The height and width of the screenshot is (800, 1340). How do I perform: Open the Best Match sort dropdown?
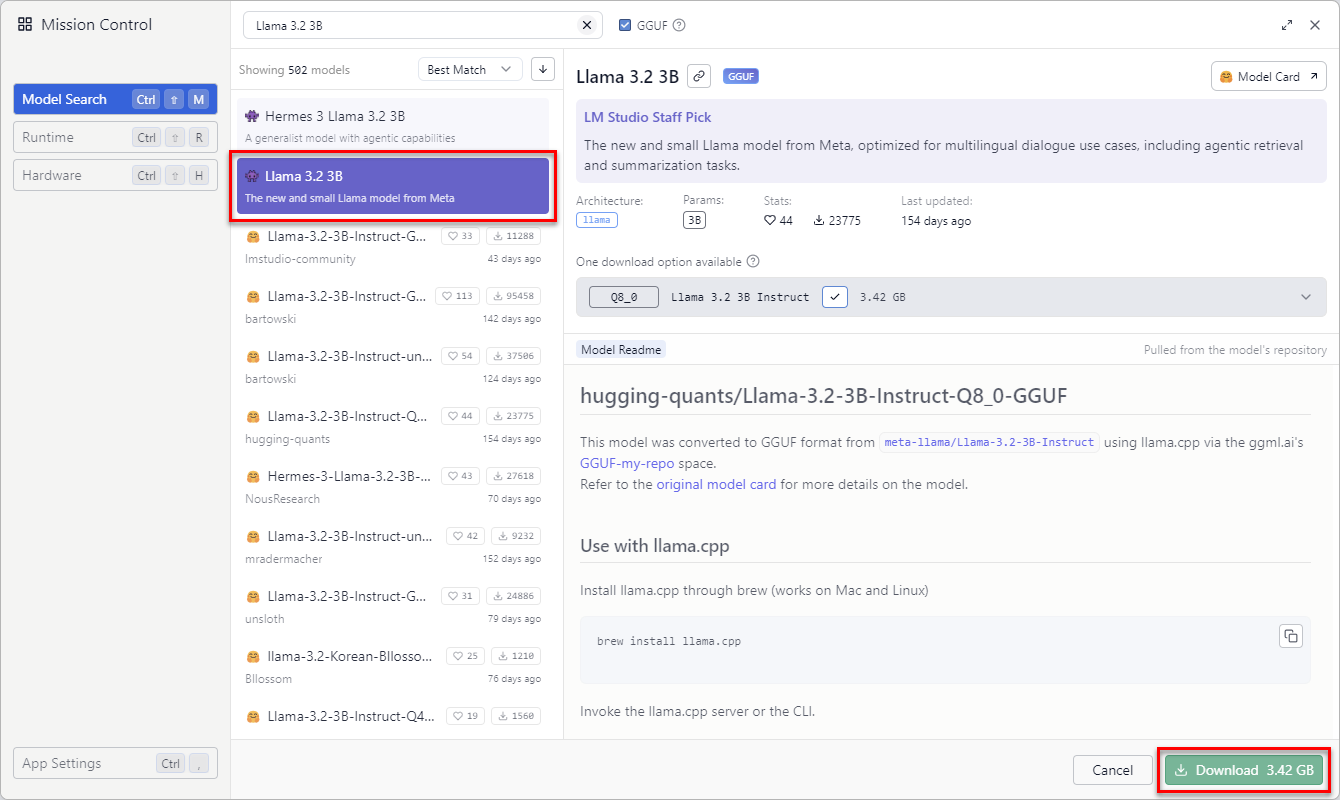point(470,68)
